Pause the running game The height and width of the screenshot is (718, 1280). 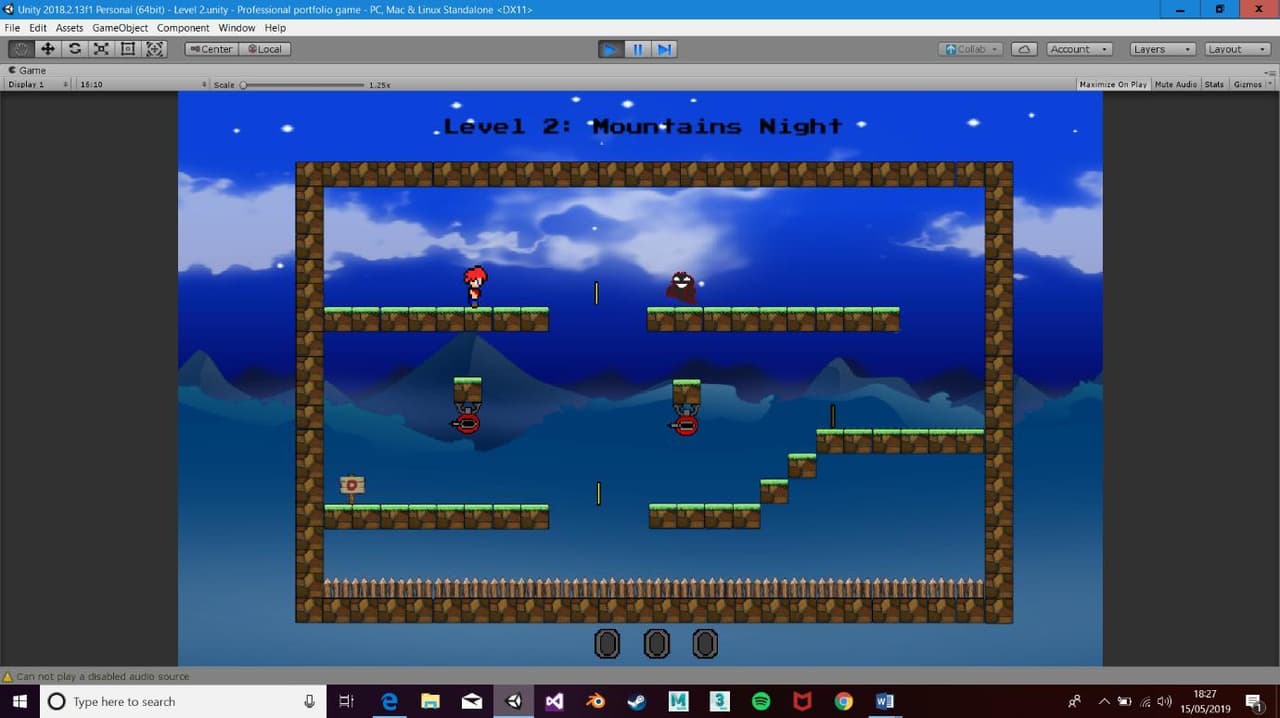pos(637,49)
